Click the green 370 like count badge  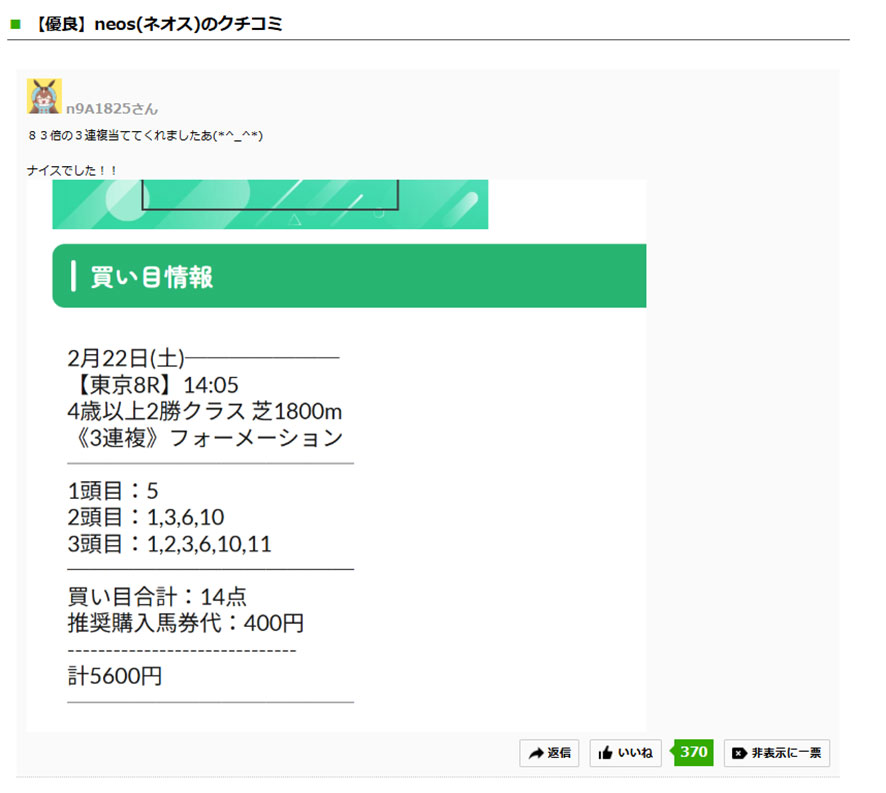[693, 752]
